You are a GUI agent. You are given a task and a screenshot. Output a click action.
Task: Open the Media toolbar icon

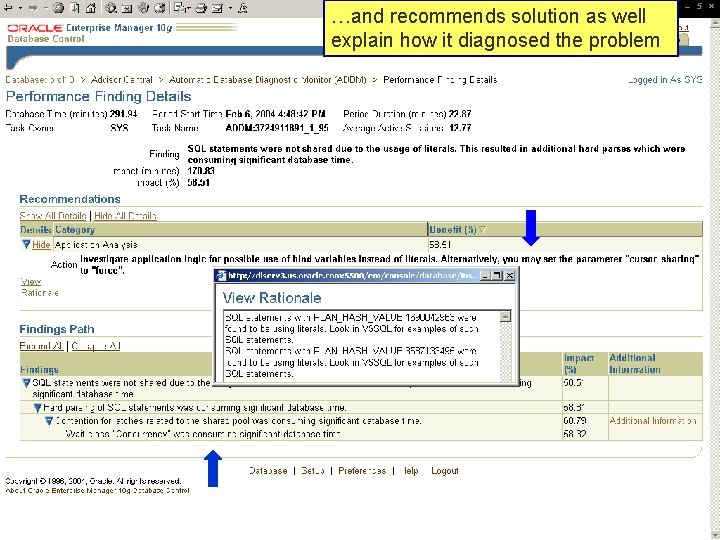tap(143, 8)
